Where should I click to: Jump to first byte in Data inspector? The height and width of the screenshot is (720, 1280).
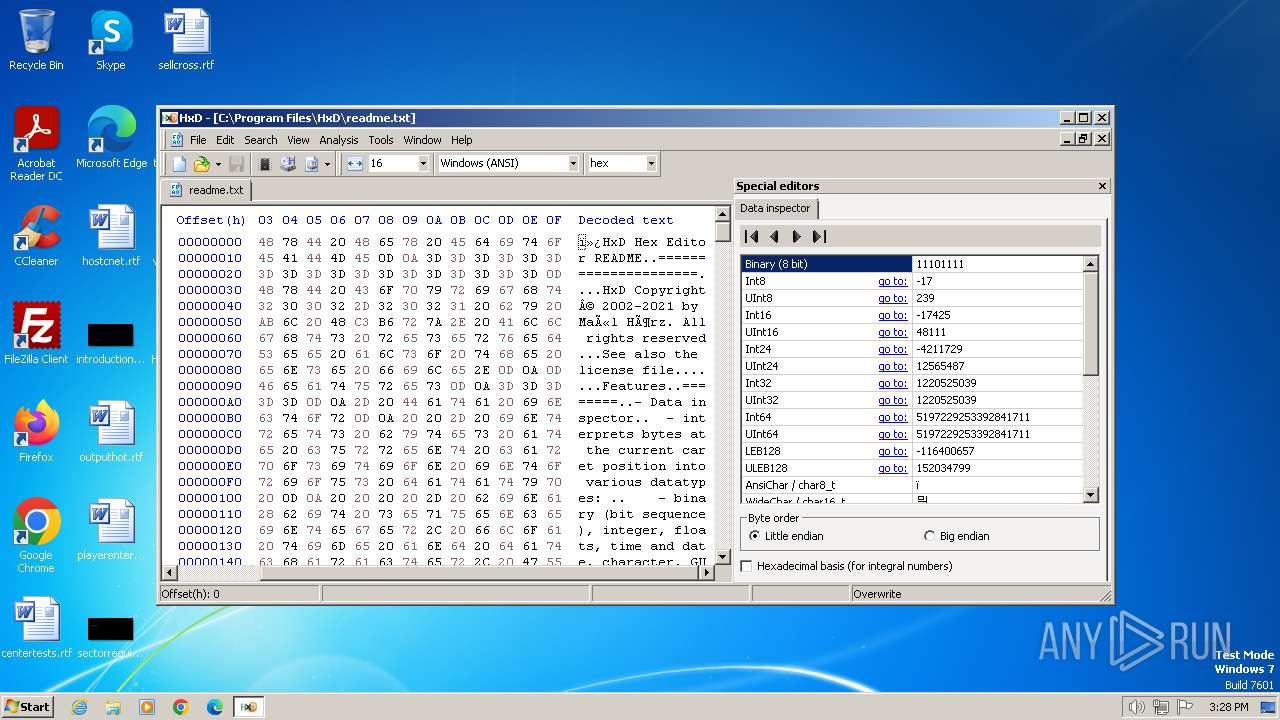point(751,237)
